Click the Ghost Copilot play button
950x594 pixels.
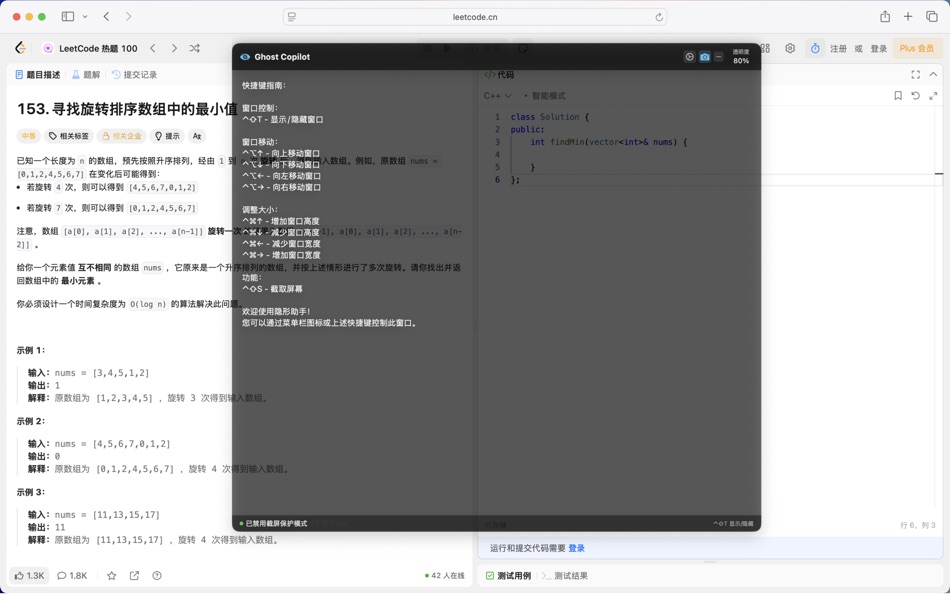click(x=689, y=57)
